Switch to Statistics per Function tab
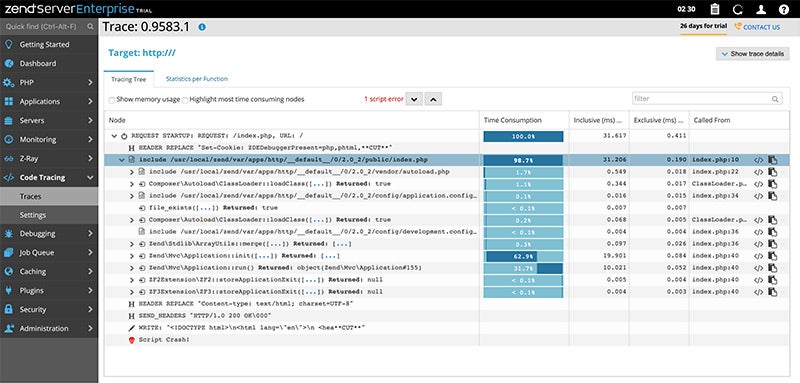Image resolution: width=800 pixels, height=383 pixels. pos(196,79)
